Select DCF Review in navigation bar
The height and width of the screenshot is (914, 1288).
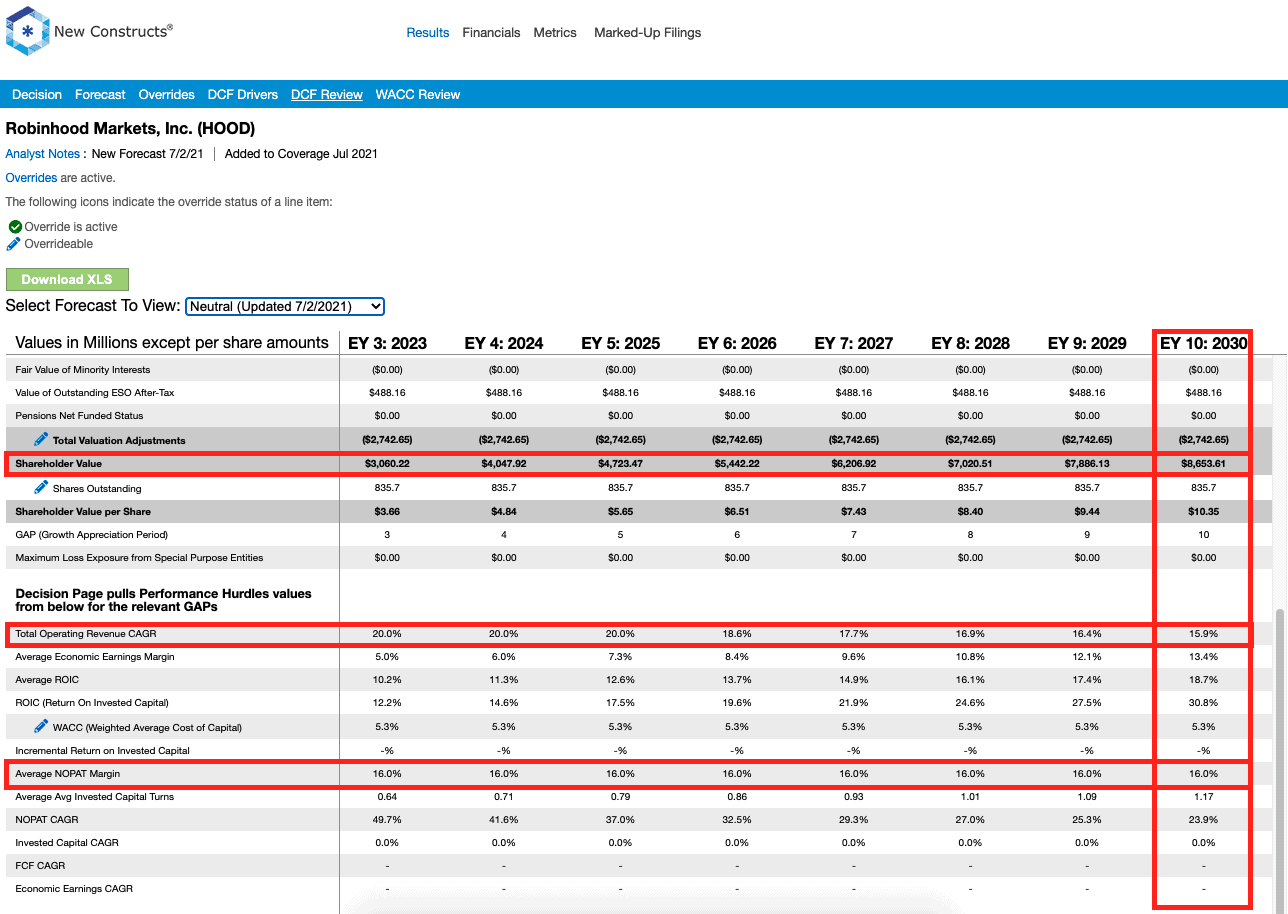click(327, 95)
